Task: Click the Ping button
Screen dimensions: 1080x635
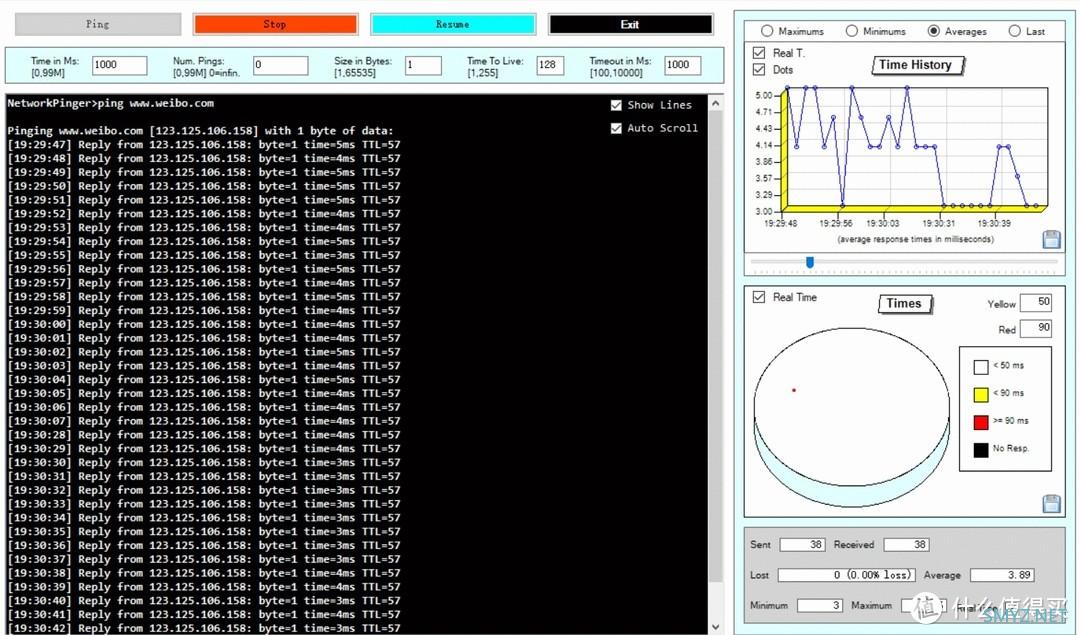Action: pos(98,24)
